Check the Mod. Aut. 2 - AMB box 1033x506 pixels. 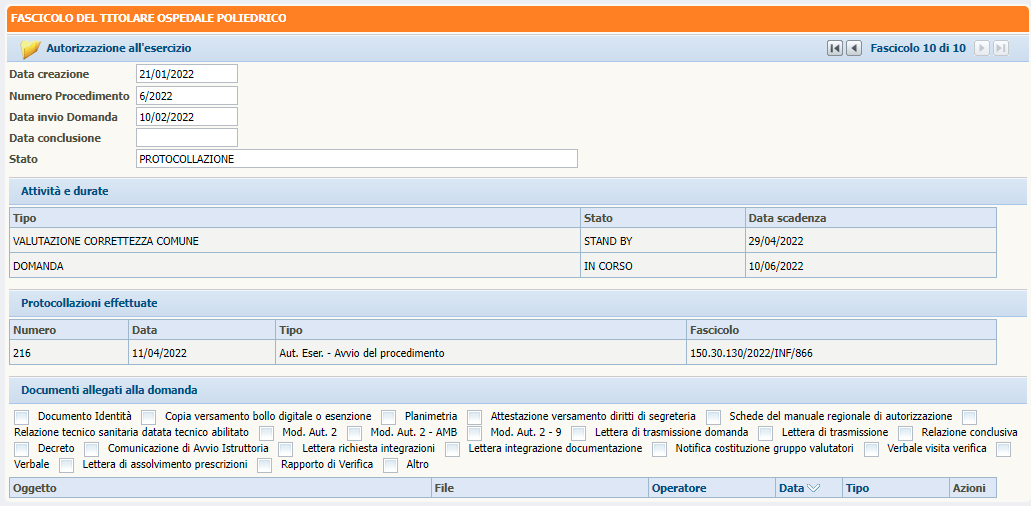tap(354, 433)
